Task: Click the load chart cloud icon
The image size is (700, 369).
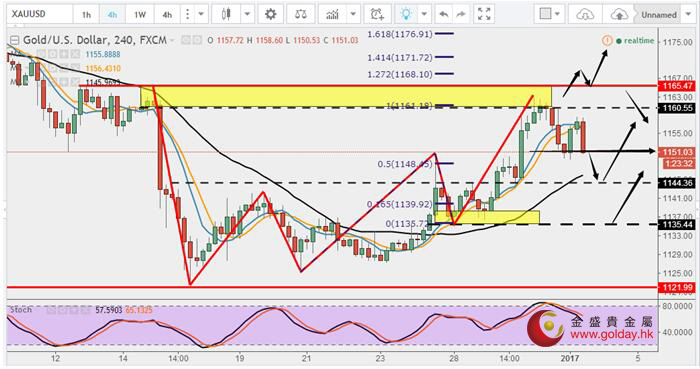Action: 584,14
